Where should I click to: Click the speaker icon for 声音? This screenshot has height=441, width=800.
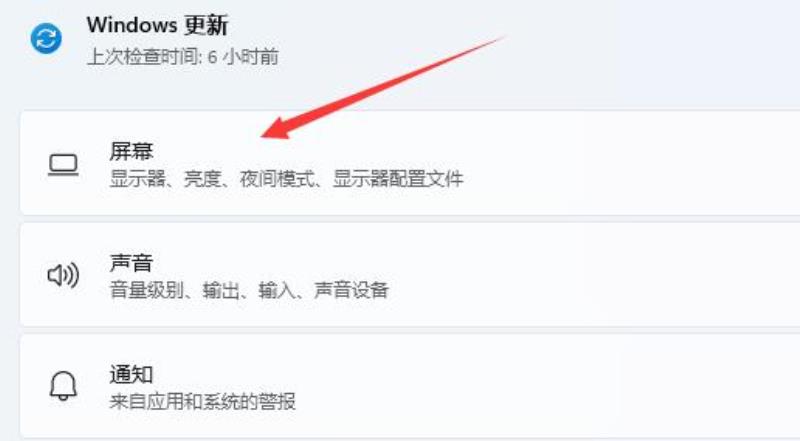coord(63,276)
